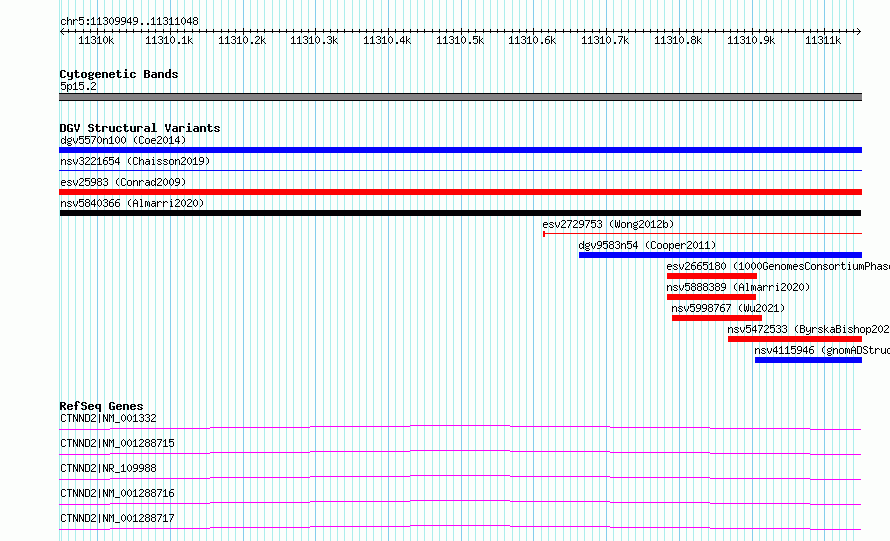
Task: Click the 11310.8k ruler tick label
Action: tap(678, 40)
